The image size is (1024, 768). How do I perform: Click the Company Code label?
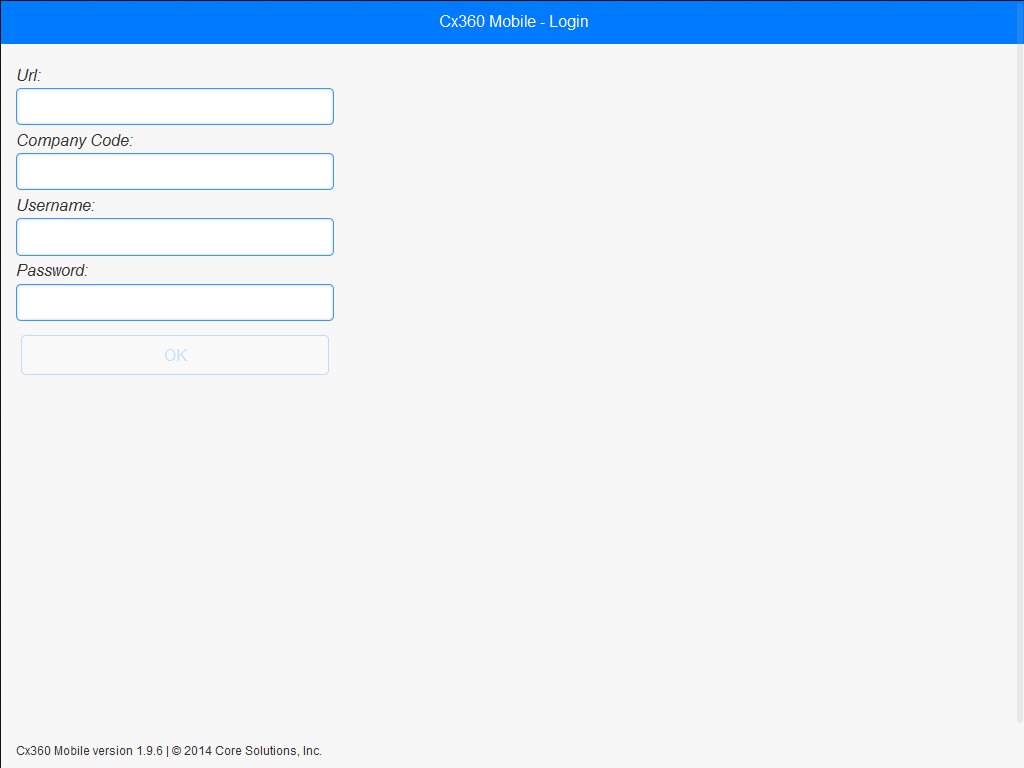click(75, 140)
